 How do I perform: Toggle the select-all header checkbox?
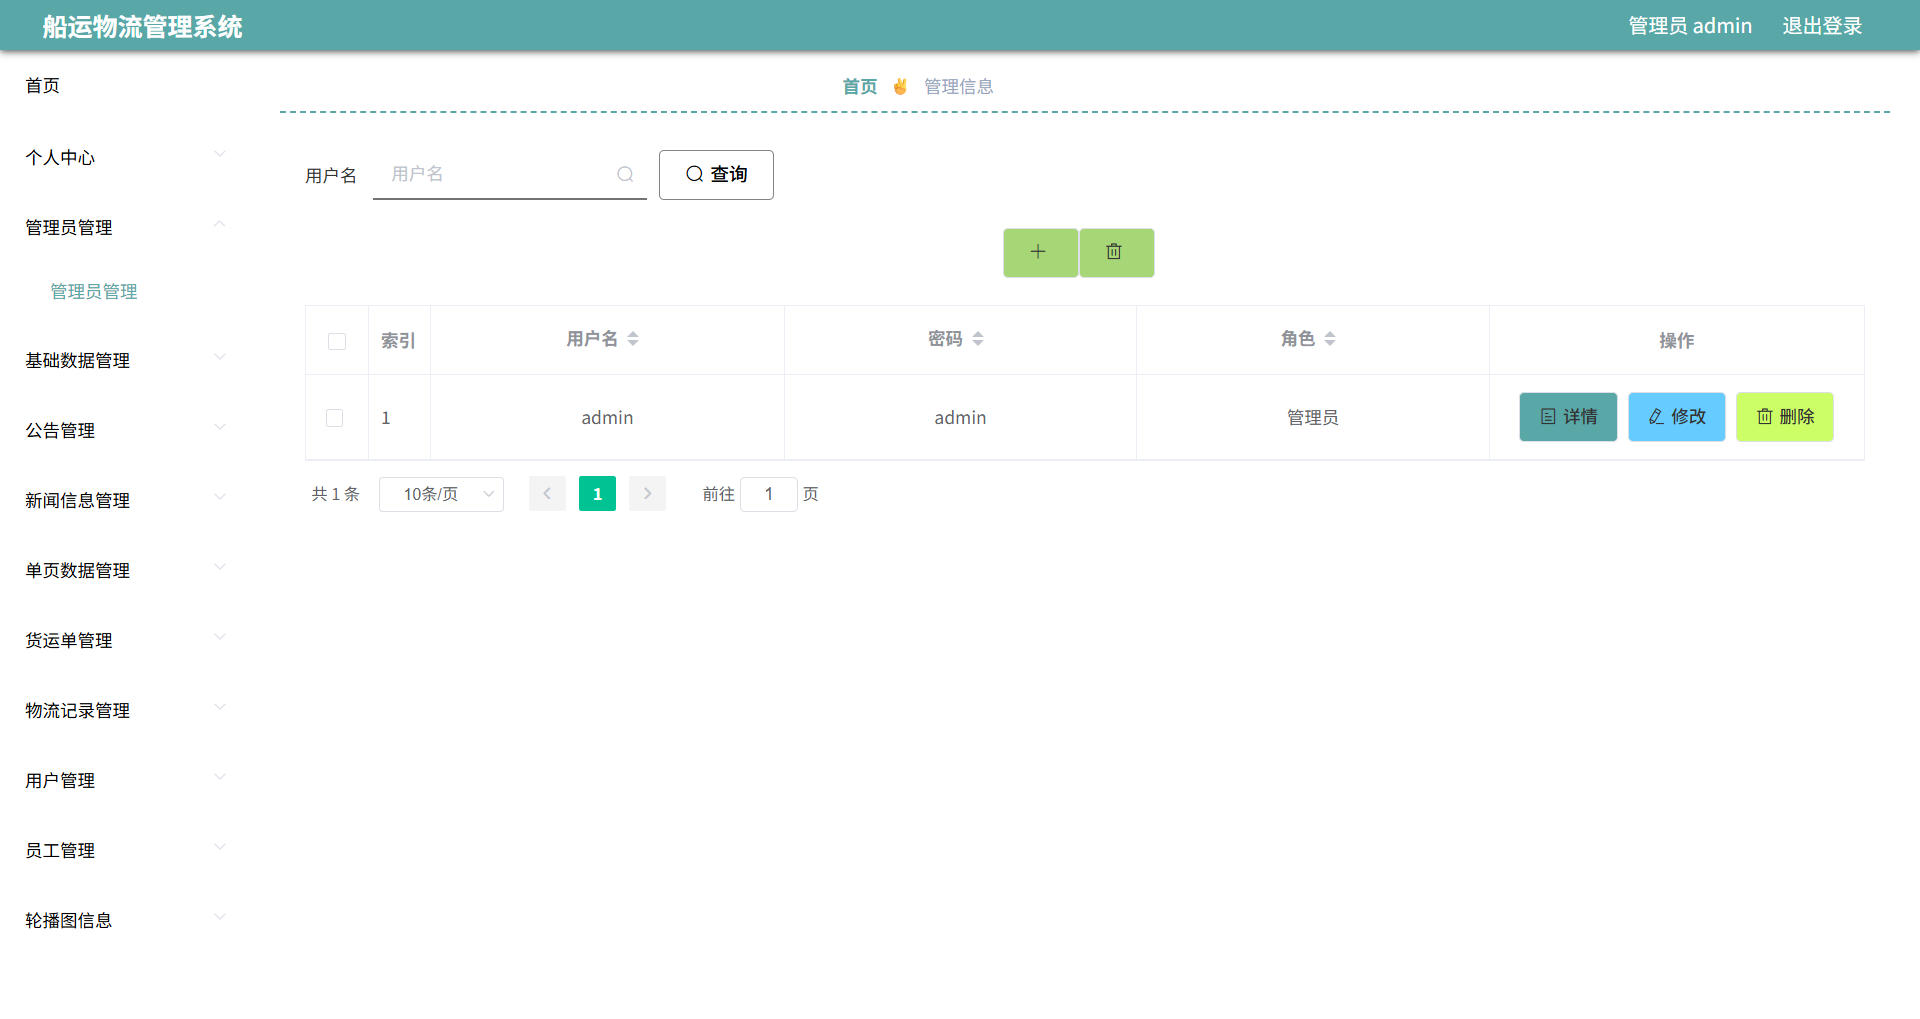pyautogui.click(x=337, y=341)
